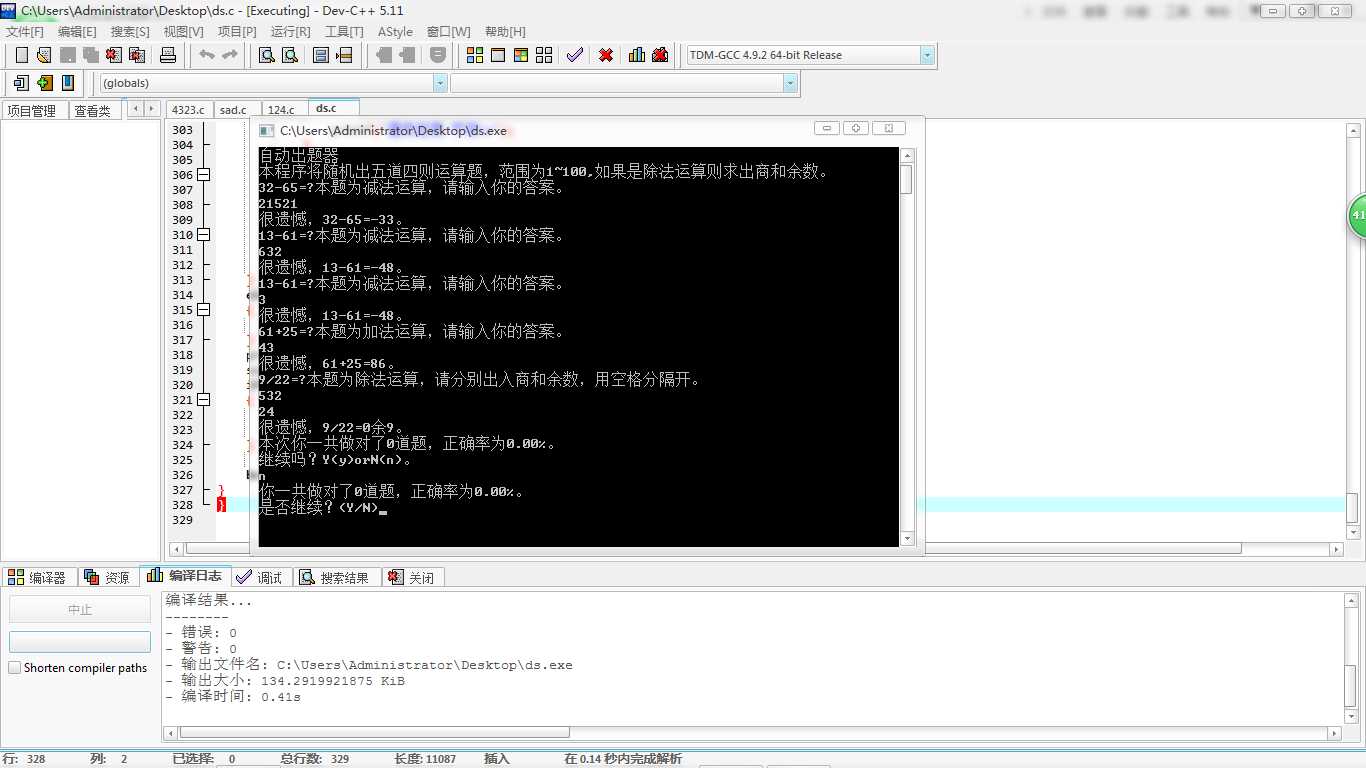Collapse the code fold at line 321

[204, 400]
